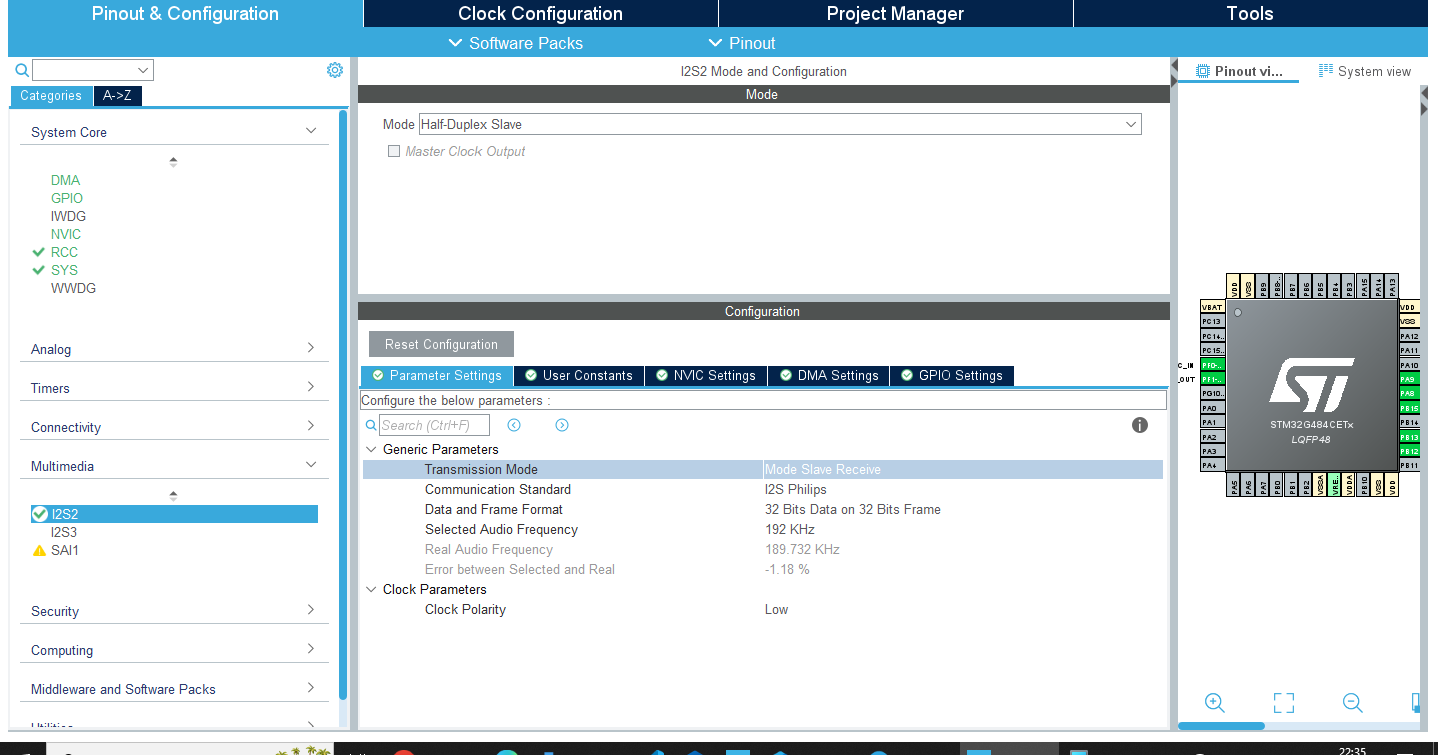
Task: Click the parameter search field
Action: click(x=434, y=425)
